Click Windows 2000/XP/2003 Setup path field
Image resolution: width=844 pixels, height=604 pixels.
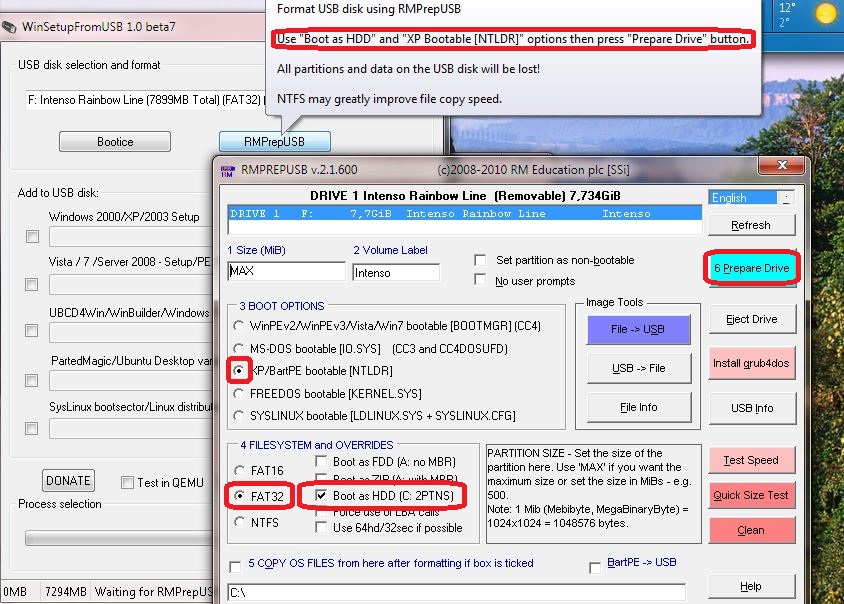click(131, 236)
